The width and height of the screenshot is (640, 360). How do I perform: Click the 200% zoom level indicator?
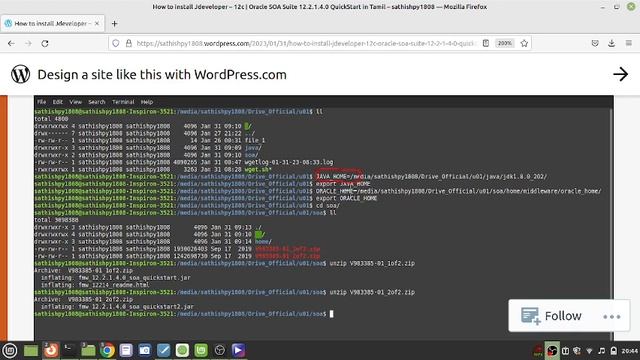pos(505,43)
